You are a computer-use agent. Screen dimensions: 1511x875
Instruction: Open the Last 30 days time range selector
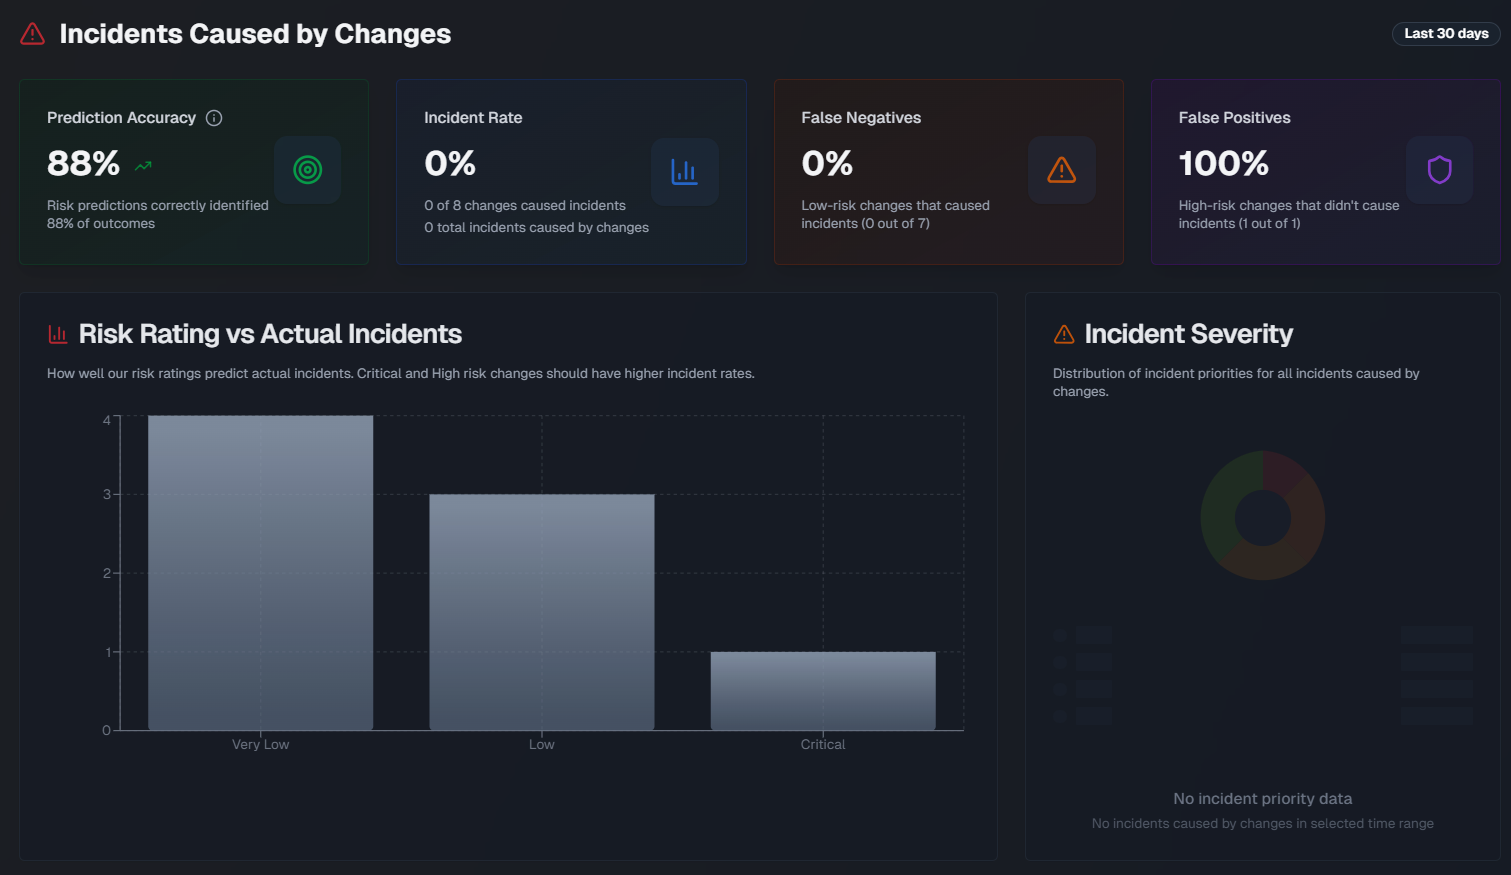[1446, 33]
